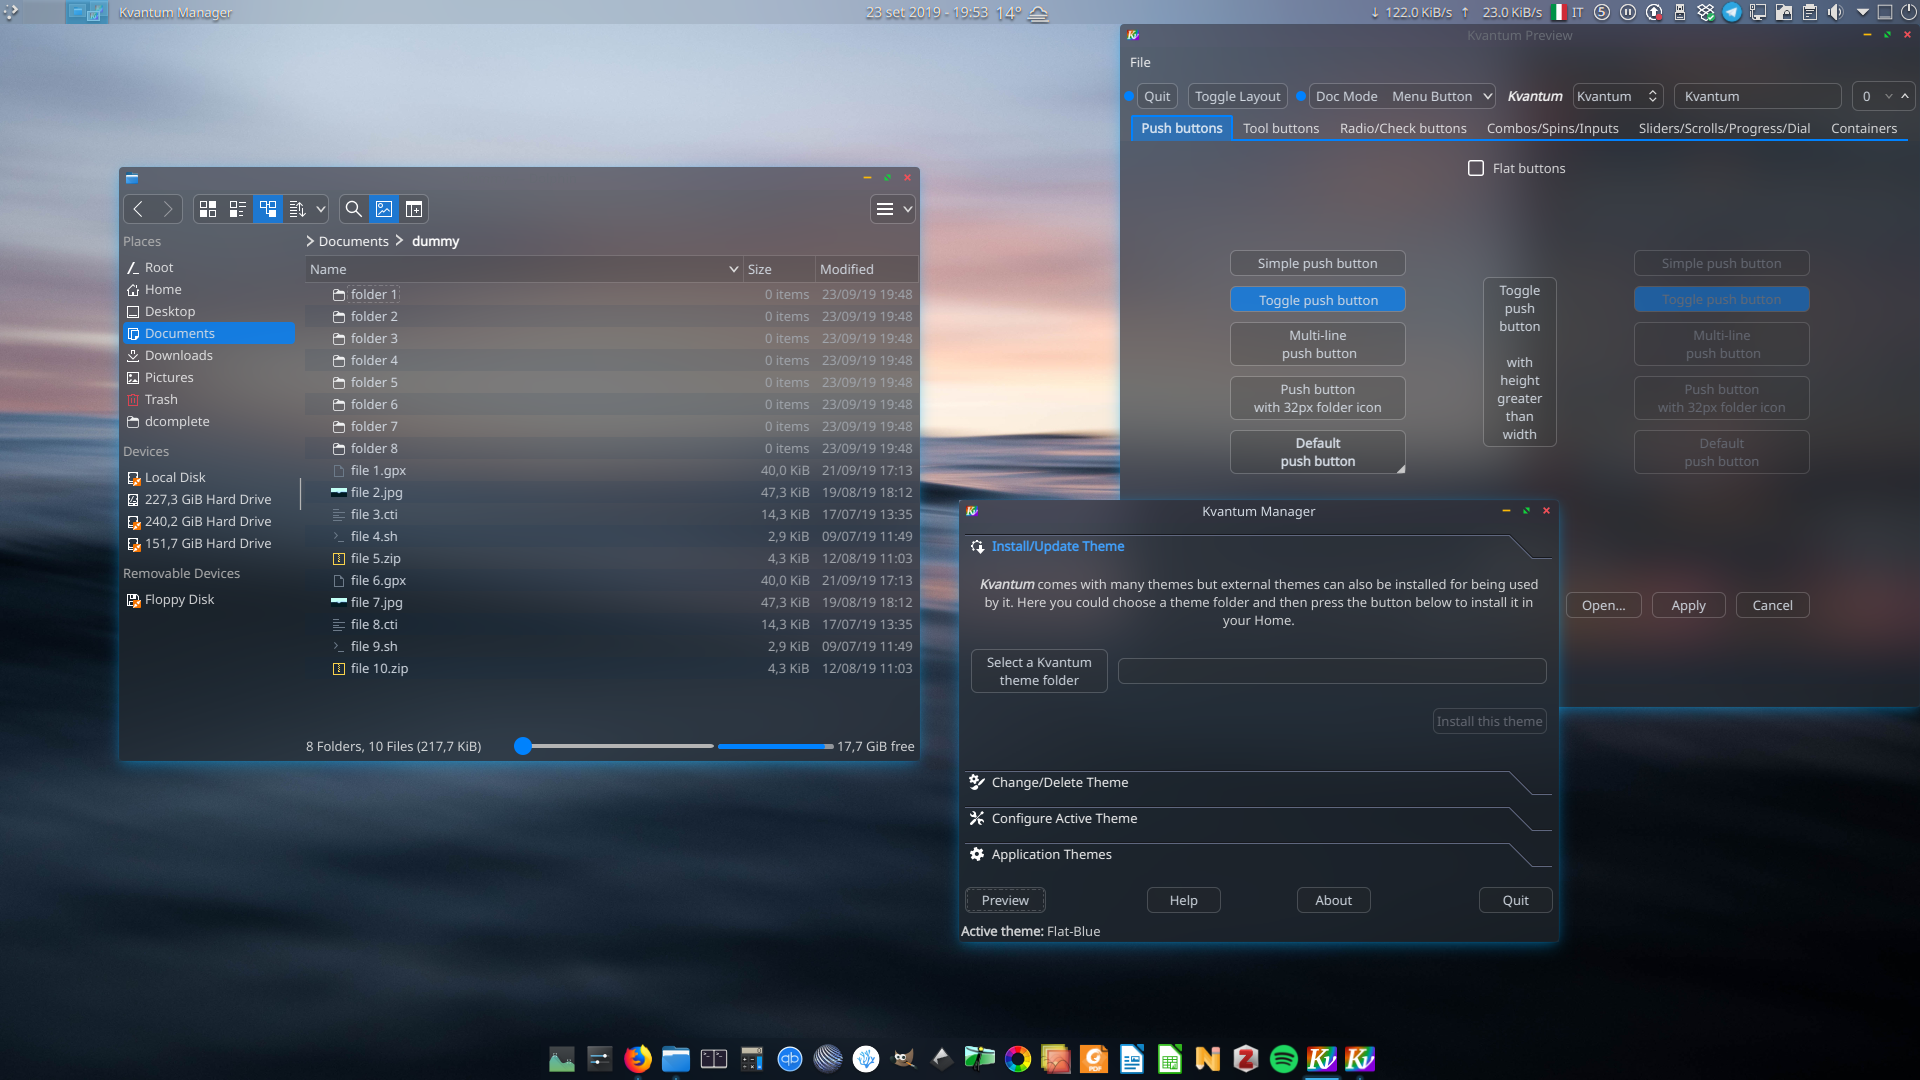Toggle the image preview icon
This screenshot has width=1920, height=1080.
click(384, 209)
